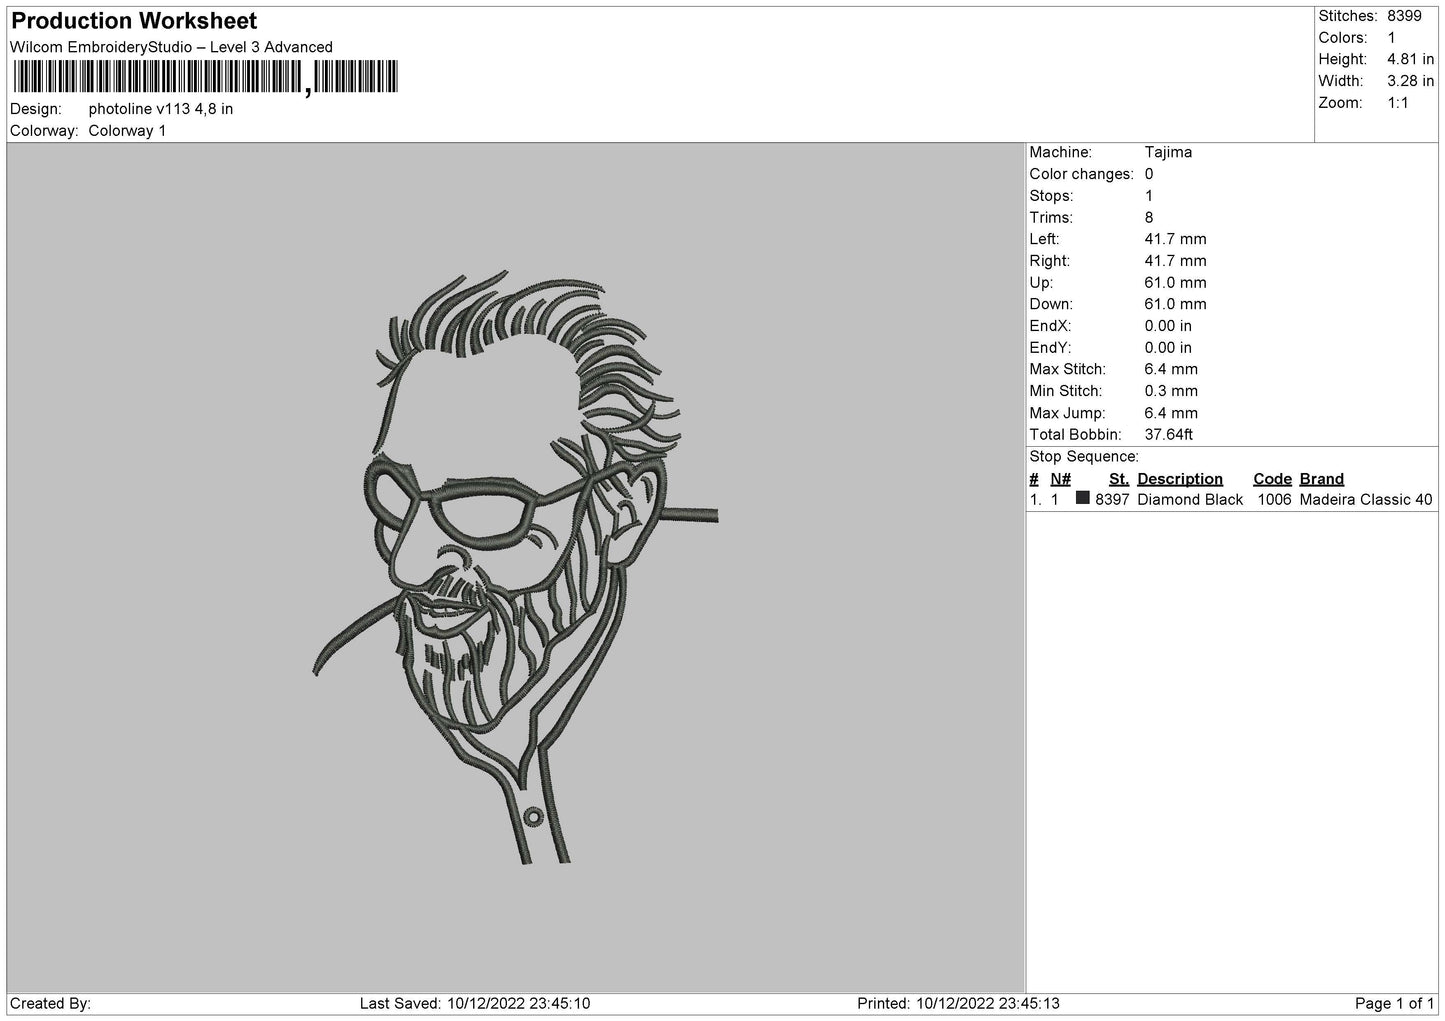Click the 'Description' column header

click(x=1180, y=479)
